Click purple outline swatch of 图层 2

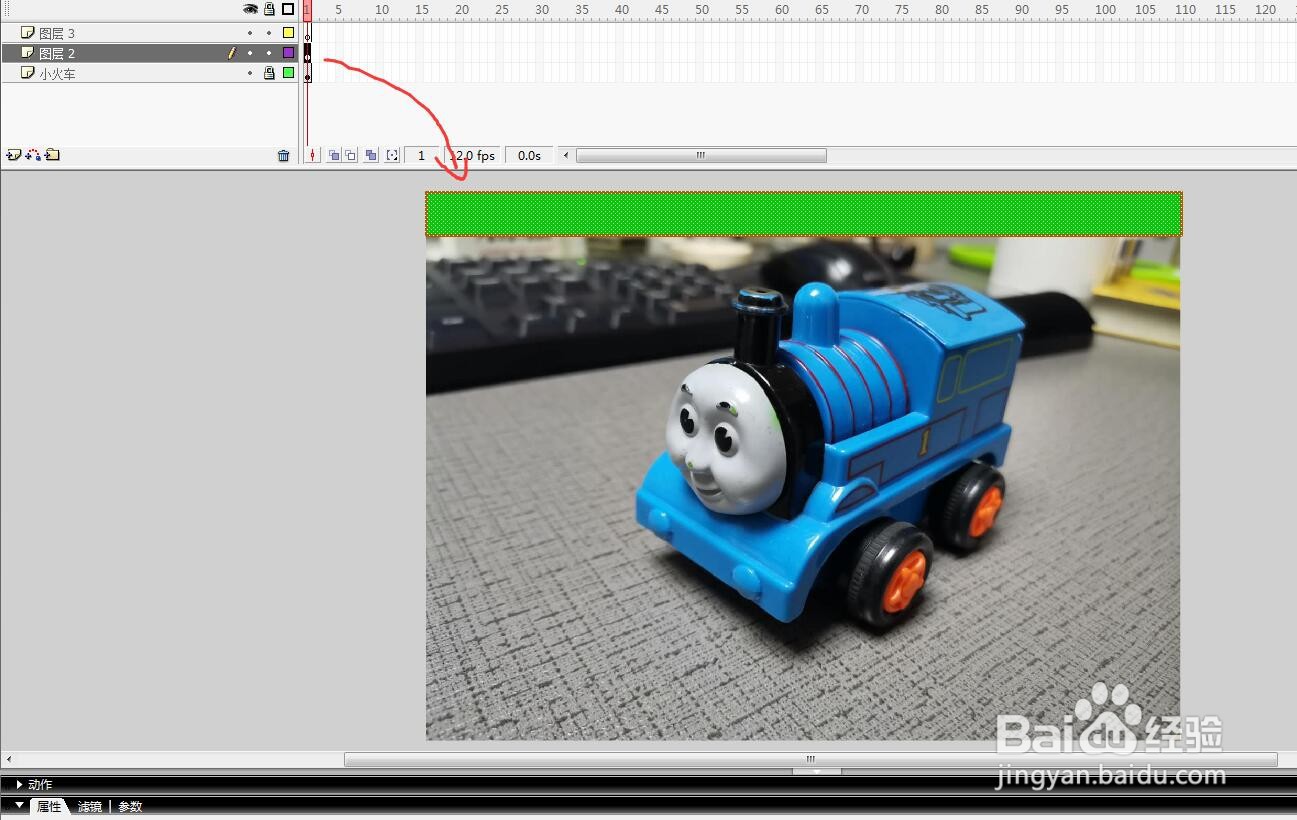[x=288, y=53]
